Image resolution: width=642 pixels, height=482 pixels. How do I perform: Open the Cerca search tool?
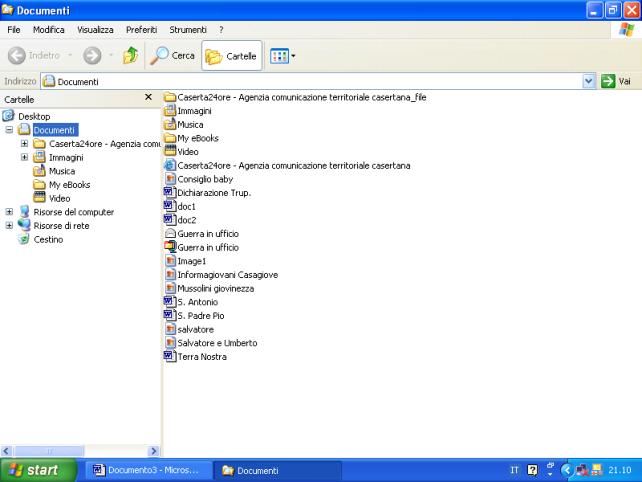(172, 55)
